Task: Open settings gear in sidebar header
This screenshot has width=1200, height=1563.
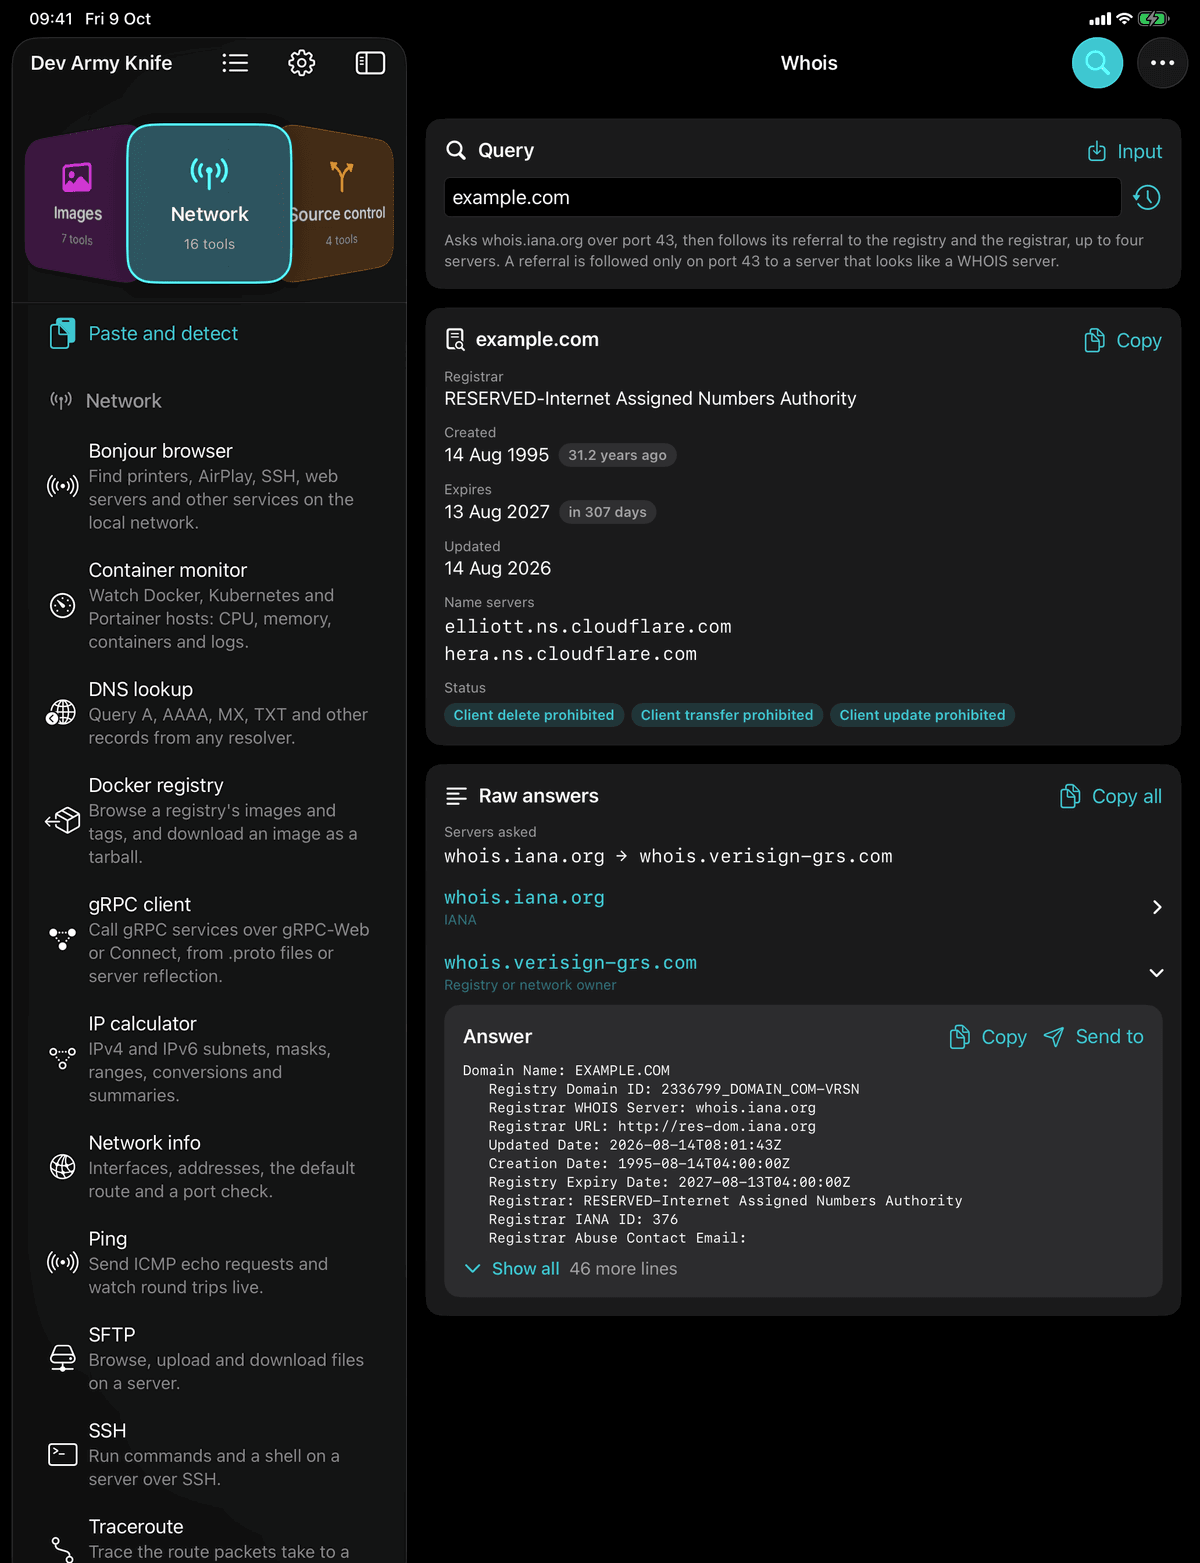Action: (302, 63)
